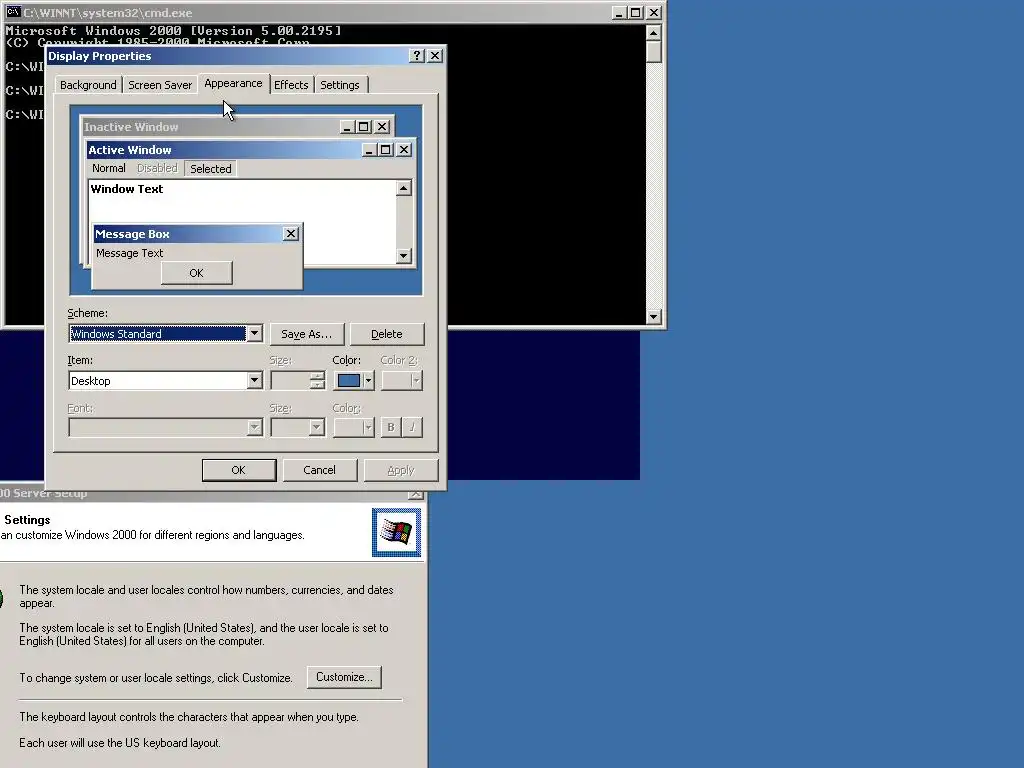Close the preview Message Box with X

click(291, 234)
